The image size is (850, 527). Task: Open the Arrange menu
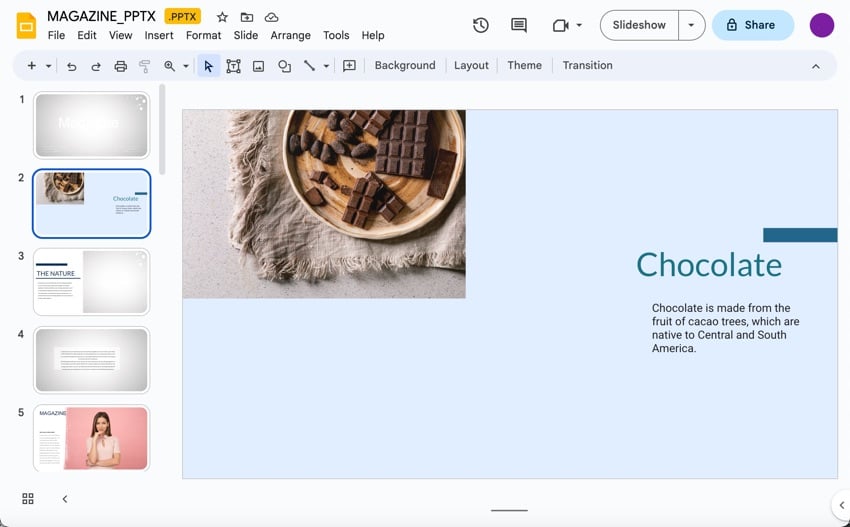(290, 35)
